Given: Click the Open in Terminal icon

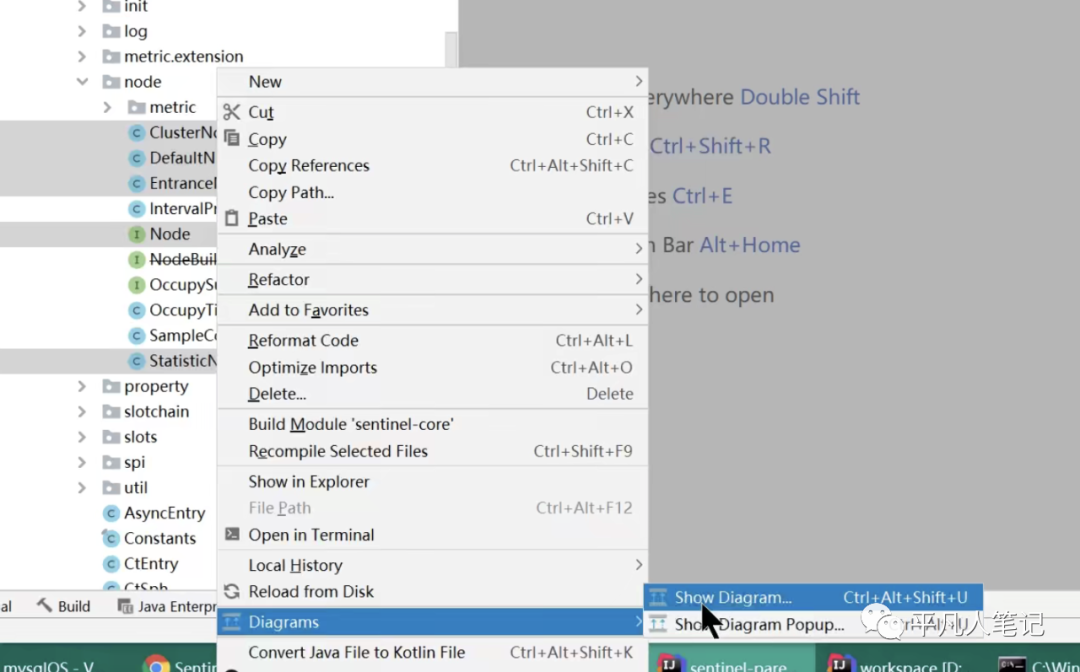Looking at the screenshot, I should (232, 534).
